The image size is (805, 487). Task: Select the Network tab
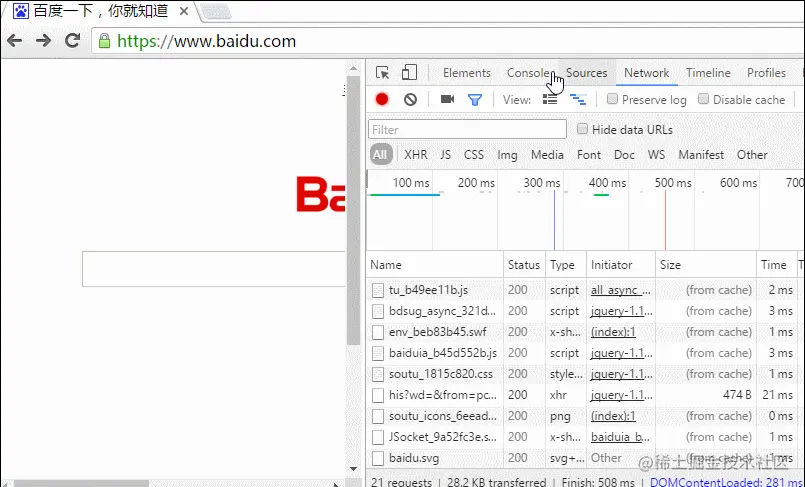[x=646, y=73]
